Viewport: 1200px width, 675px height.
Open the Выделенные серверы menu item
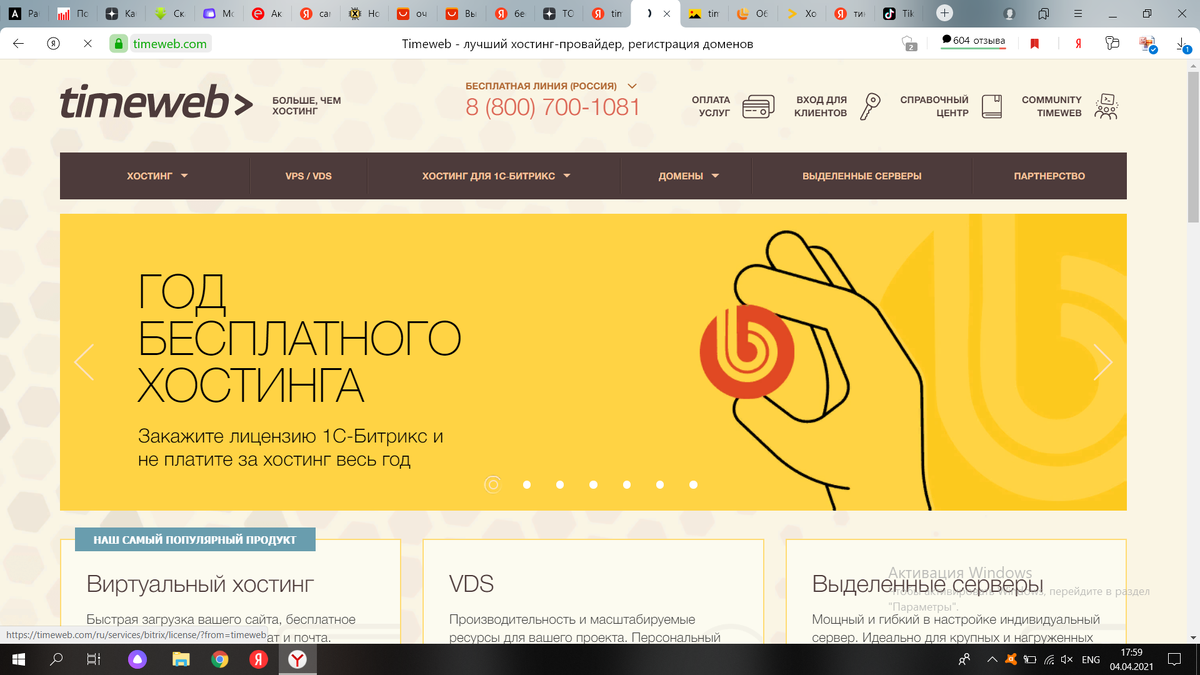(862, 176)
